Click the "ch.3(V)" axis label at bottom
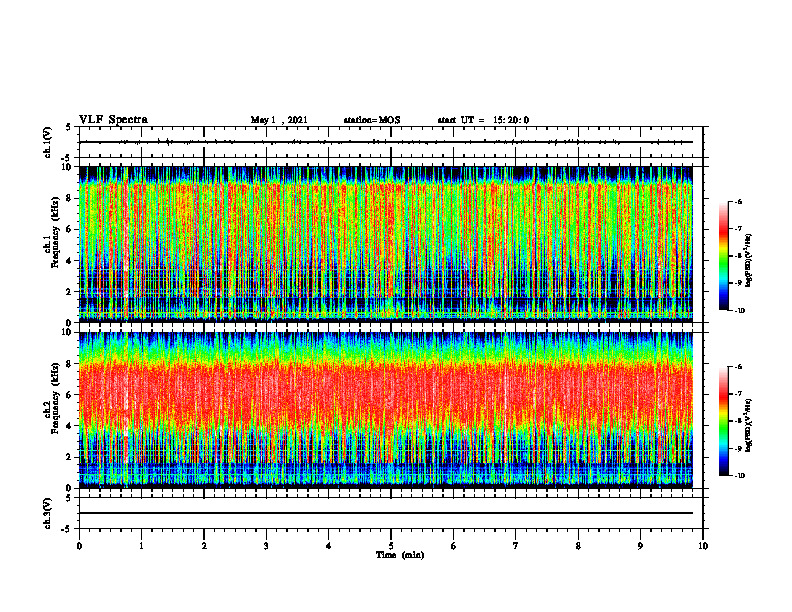 (48, 513)
